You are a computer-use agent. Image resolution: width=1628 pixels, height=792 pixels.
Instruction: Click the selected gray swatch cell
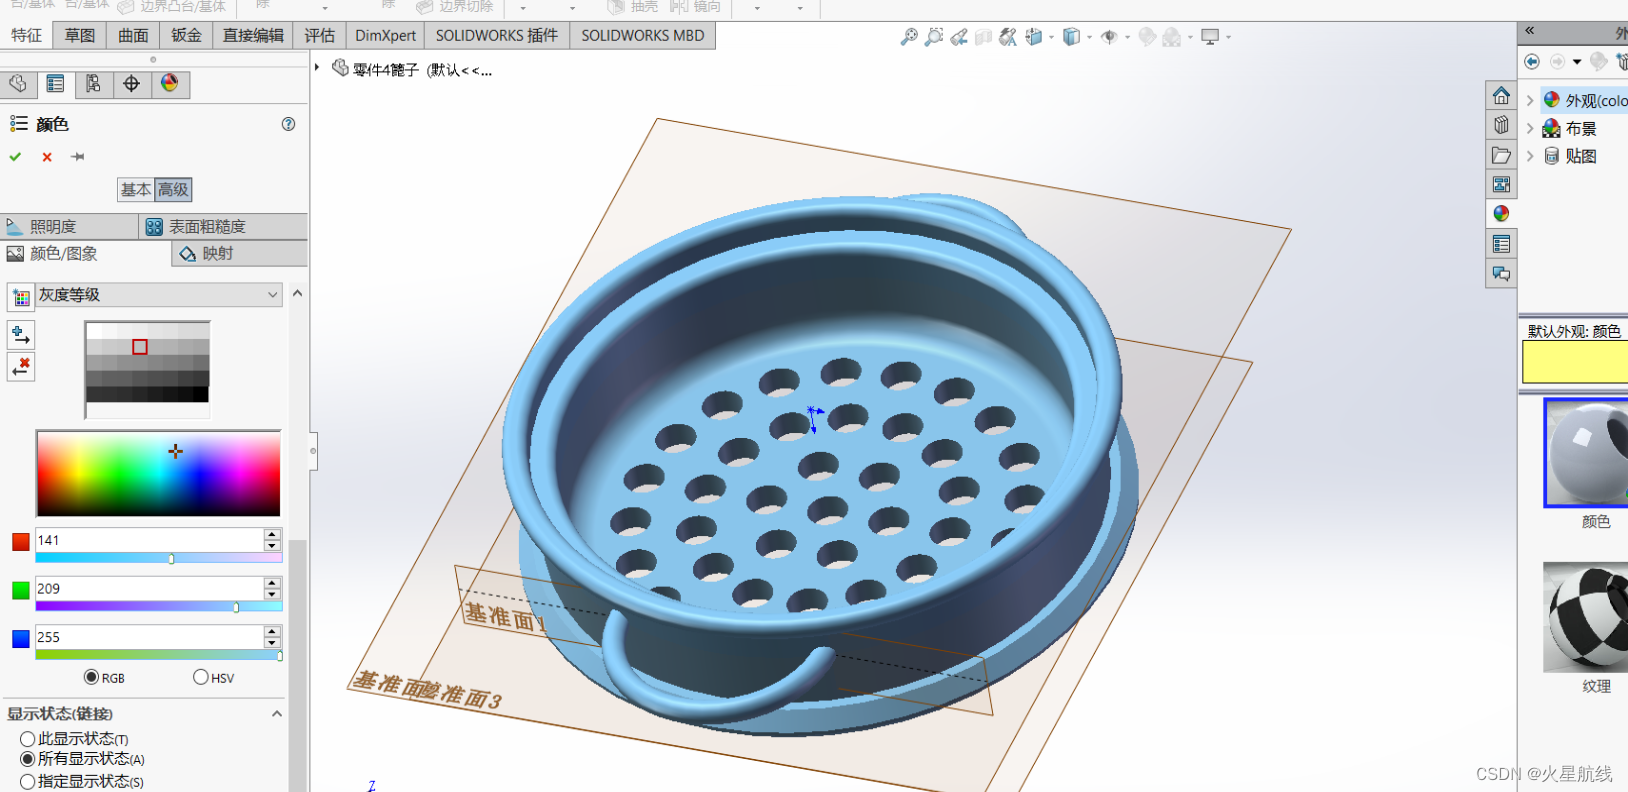click(x=140, y=347)
